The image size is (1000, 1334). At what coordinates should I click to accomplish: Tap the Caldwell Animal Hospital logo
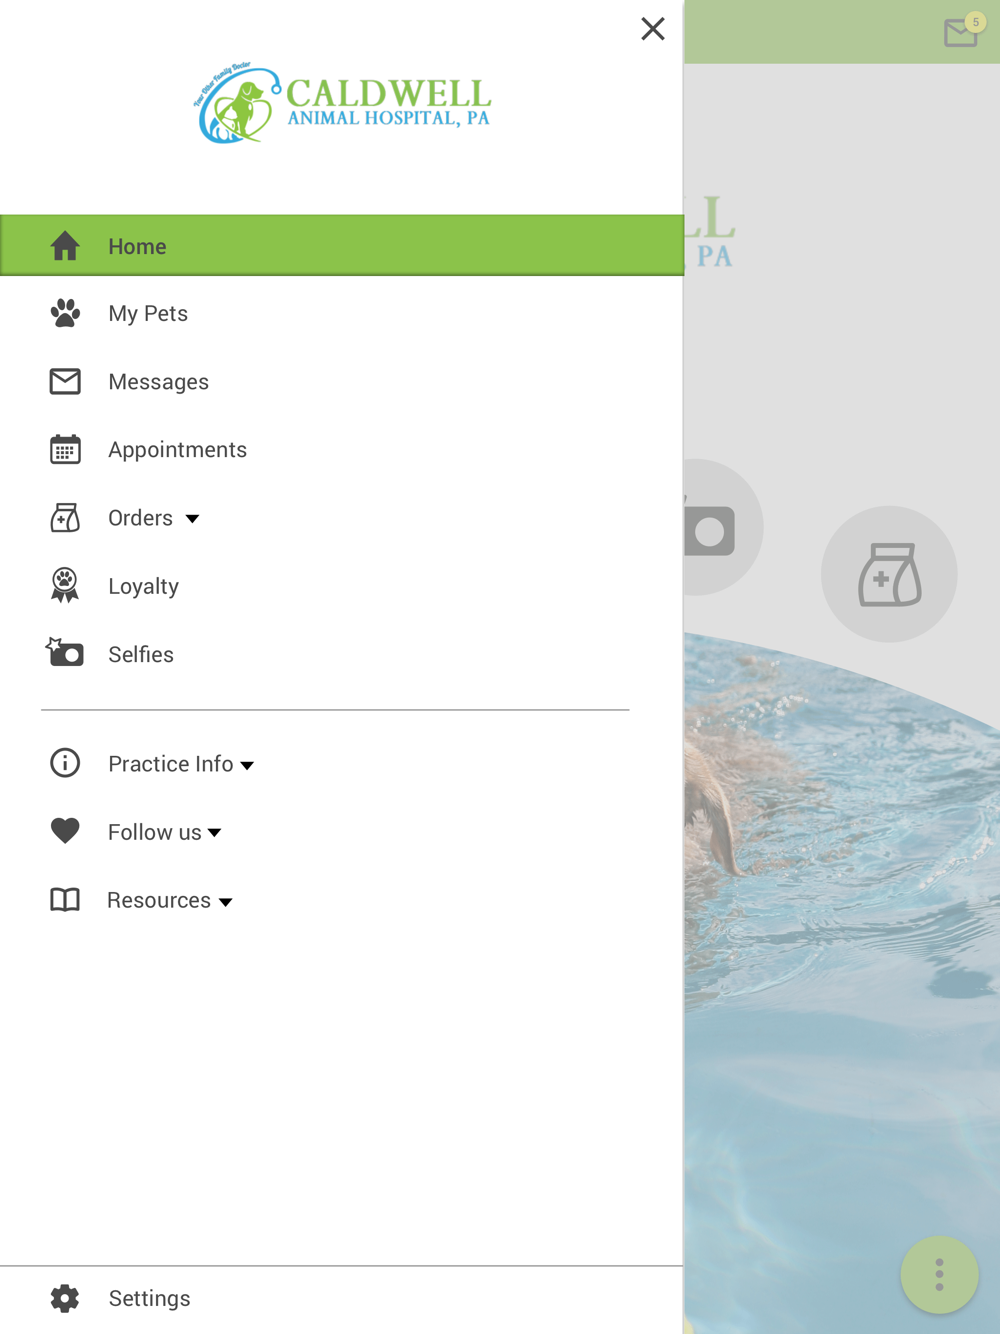[x=342, y=103]
